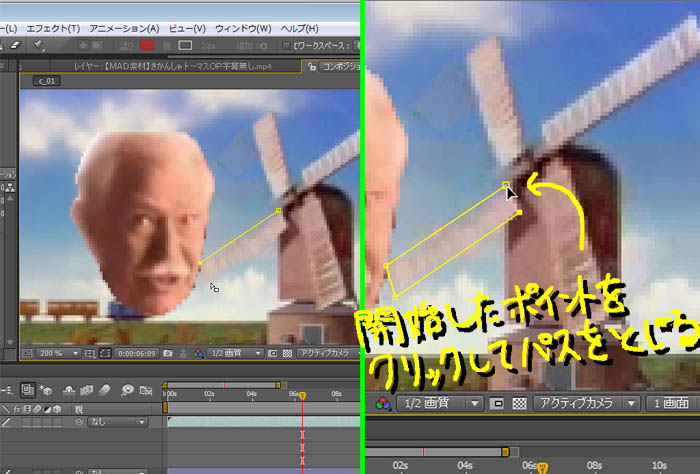Open grid and guide options icon

90,353
